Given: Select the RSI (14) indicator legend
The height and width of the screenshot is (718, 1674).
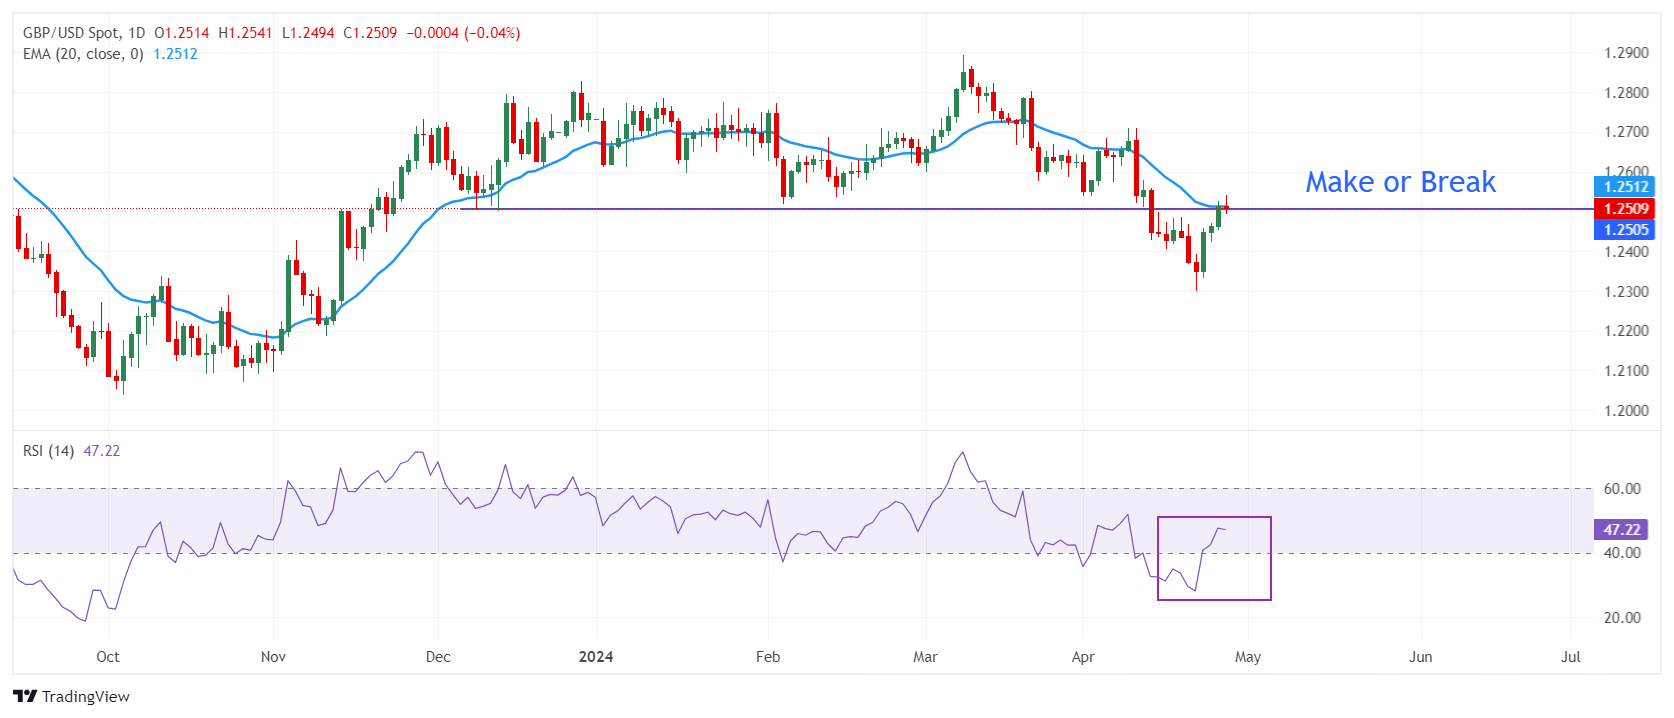Looking at the screenshot, I should [x=48, y=451].
